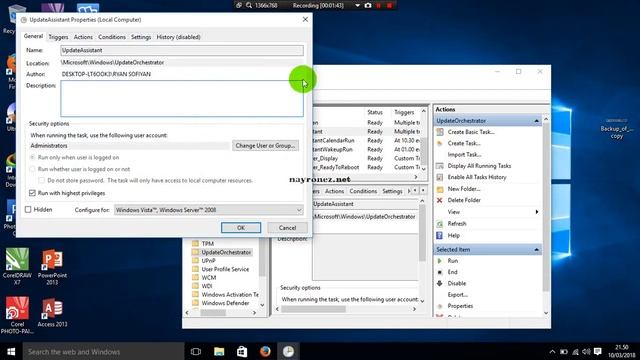Switch to the Settings tab in Properties
The width and height of the screenshot is (640, 360).
141,37
